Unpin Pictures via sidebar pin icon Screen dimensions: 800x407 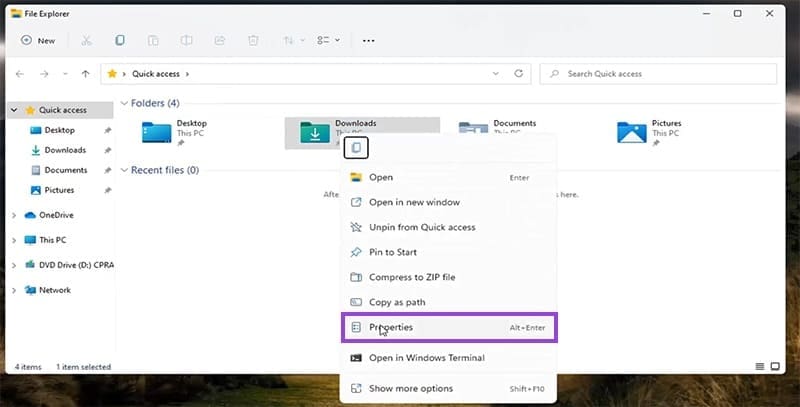tap(108, 190)
